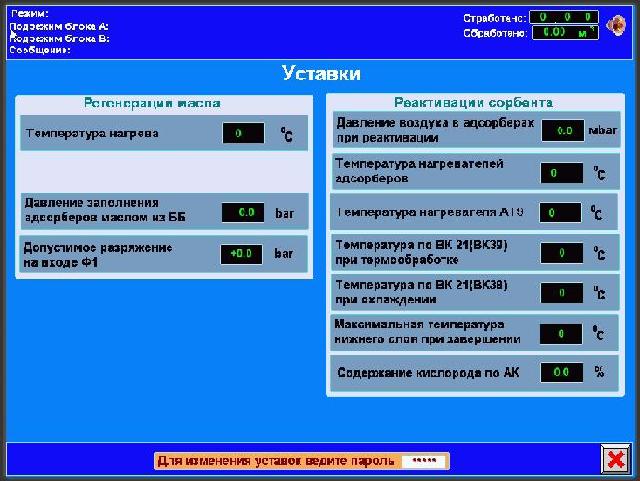Close the Уставки screen with red X
This screenshot has width=640, height=481.
pos(614,459)
